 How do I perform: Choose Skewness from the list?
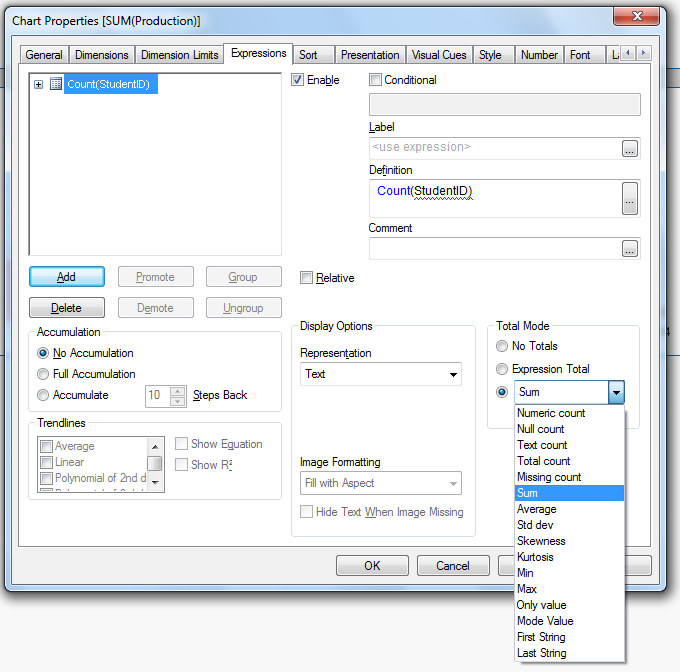tap(569, 542)
